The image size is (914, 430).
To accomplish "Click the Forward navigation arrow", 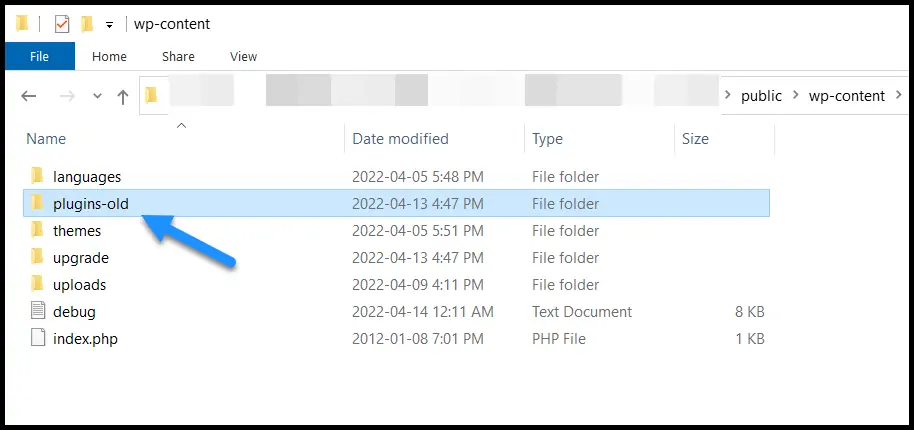I will tap(66, 96).
